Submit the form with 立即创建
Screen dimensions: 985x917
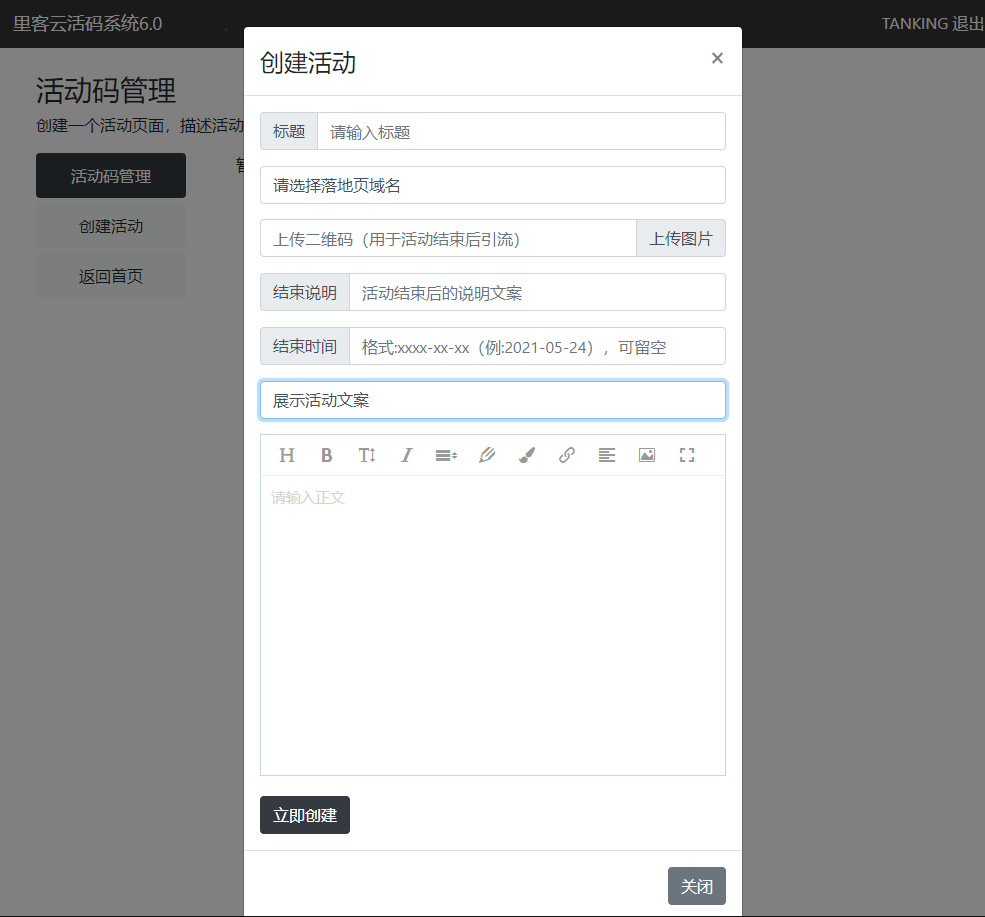pos(305,815)
